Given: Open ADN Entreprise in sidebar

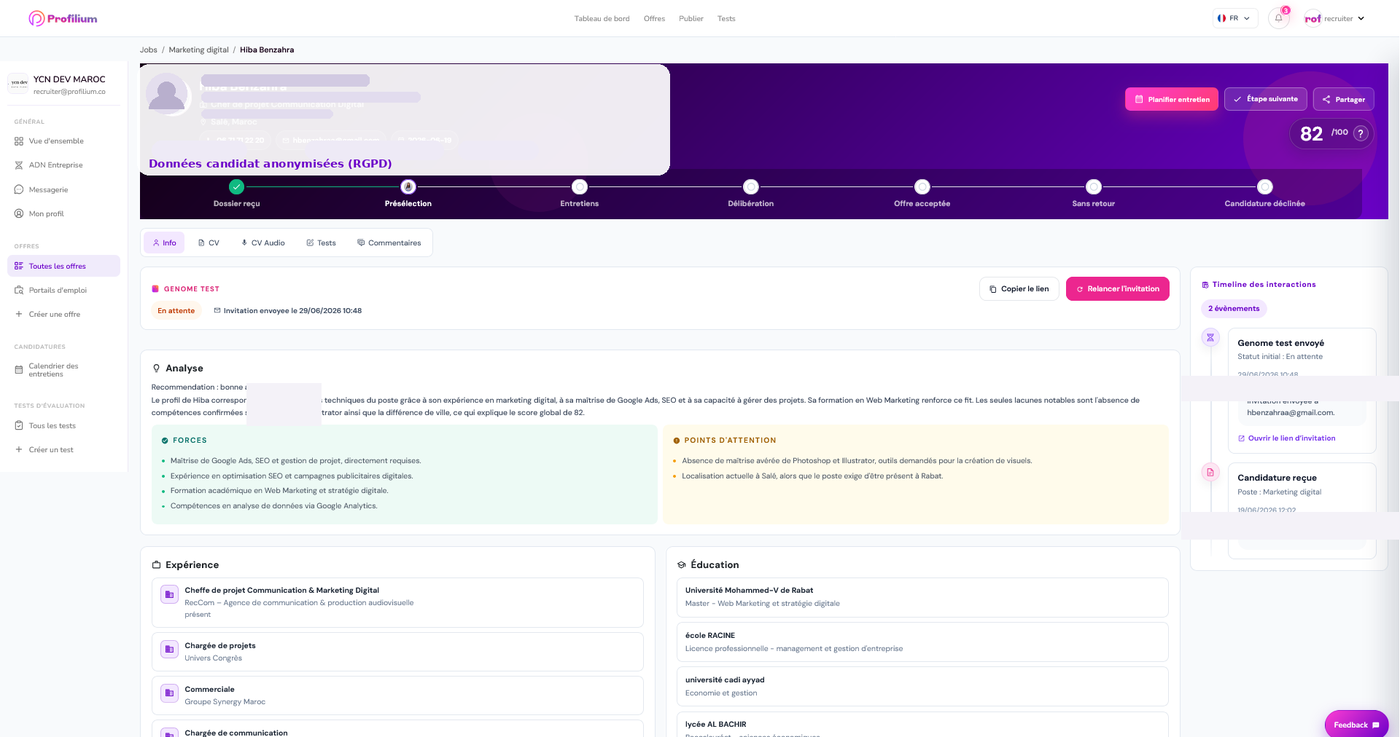Looking at the screenshot, I should tap(63, 165).
